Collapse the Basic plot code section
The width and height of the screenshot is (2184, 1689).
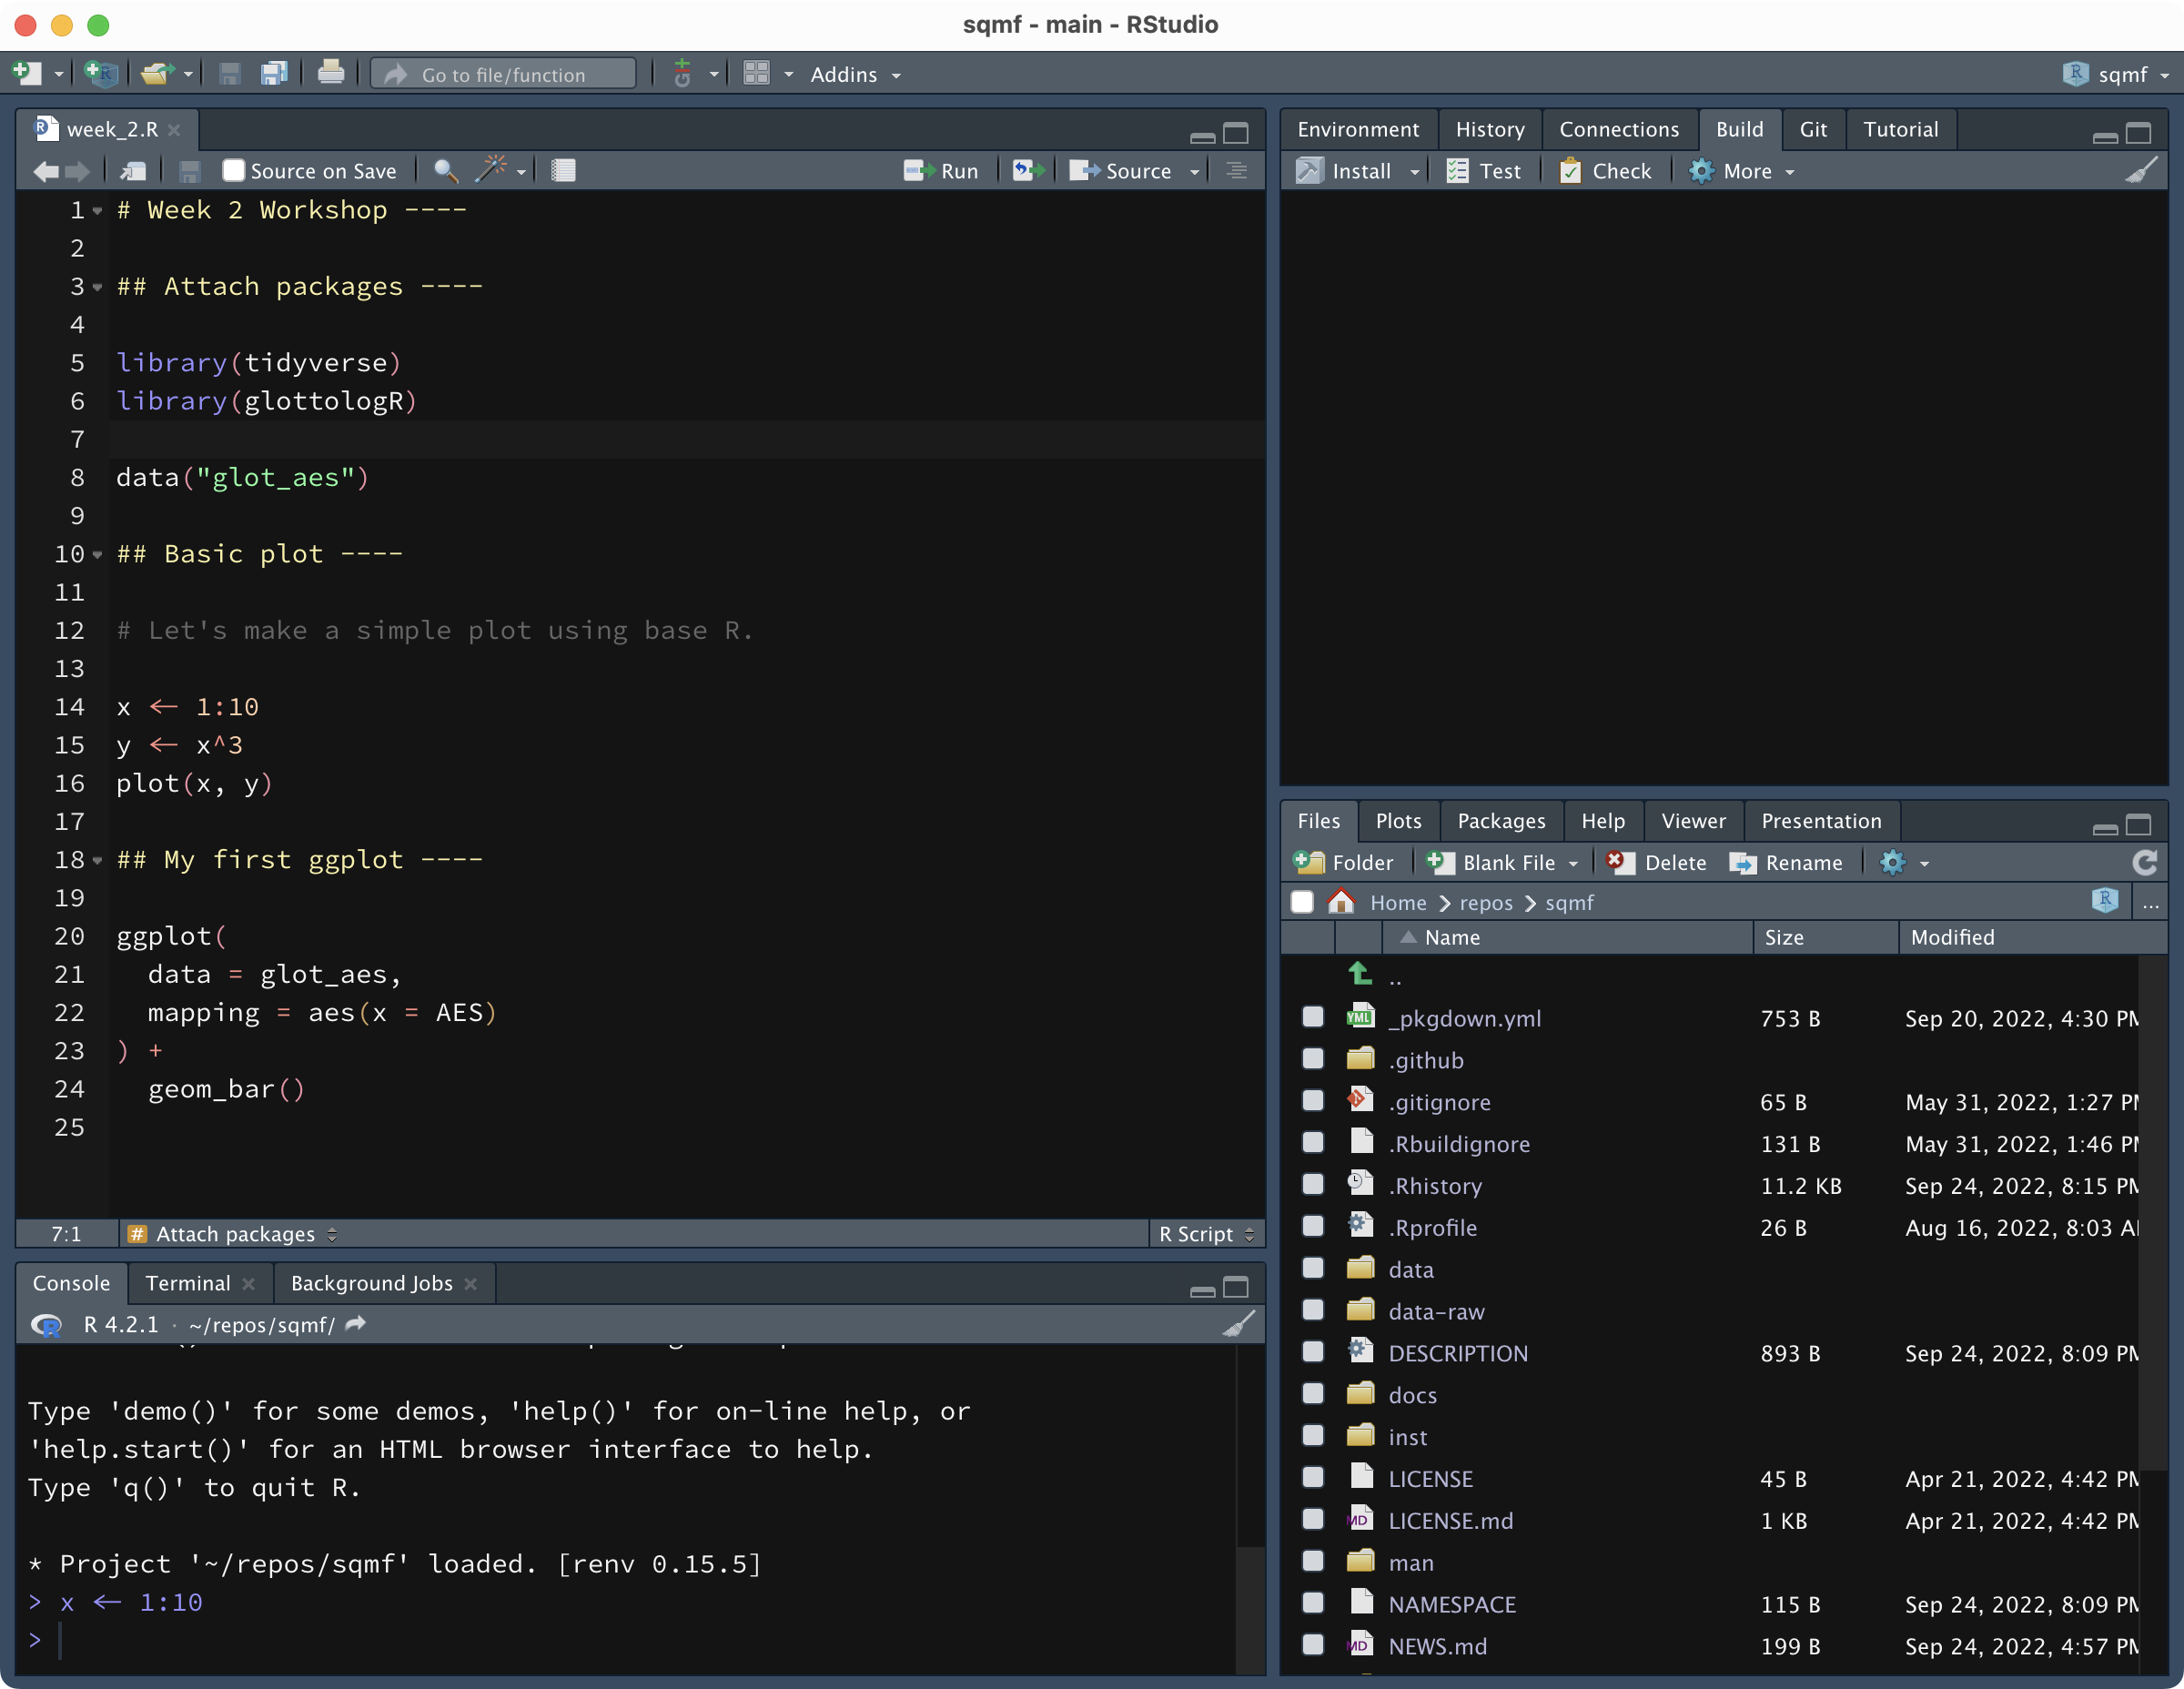[97, 554]
